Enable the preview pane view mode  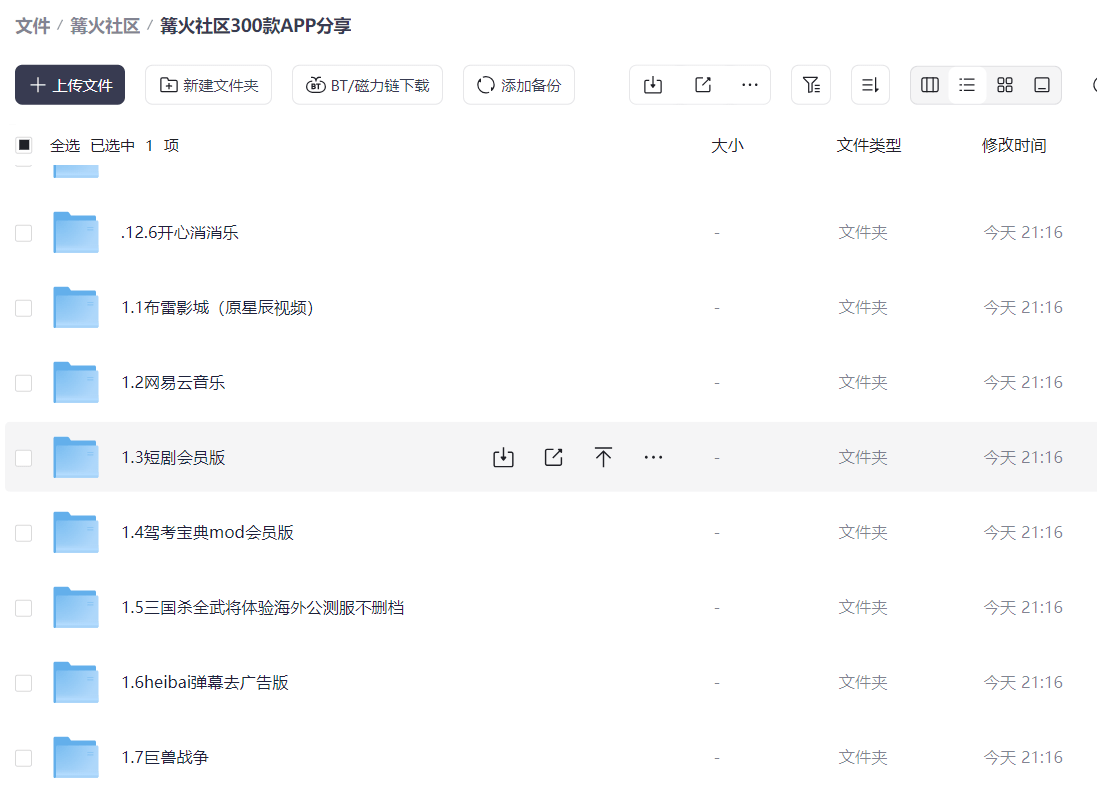tap(1040, 85)
